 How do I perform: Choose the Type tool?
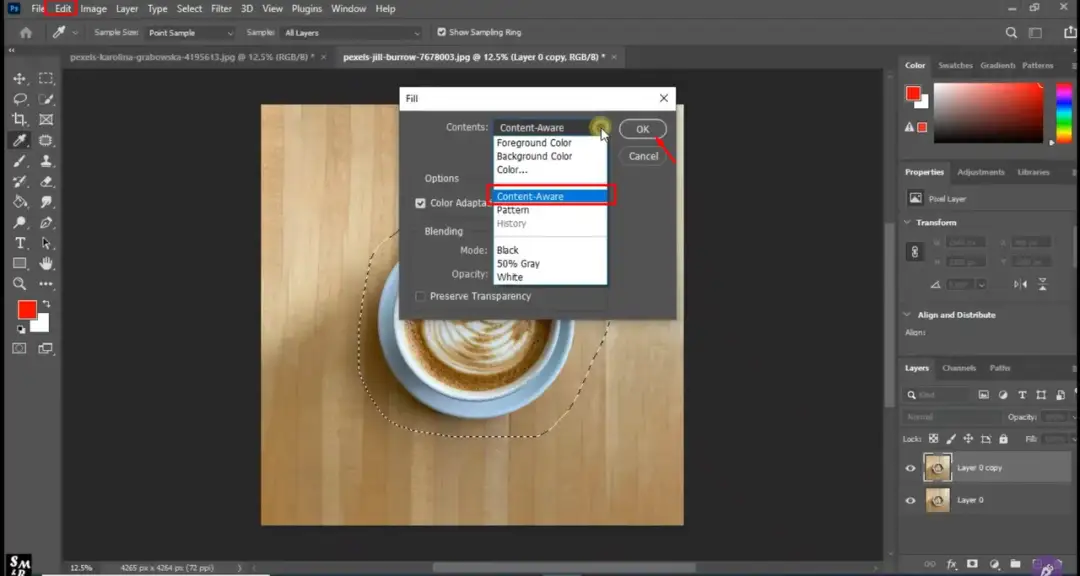click(18, 242)
